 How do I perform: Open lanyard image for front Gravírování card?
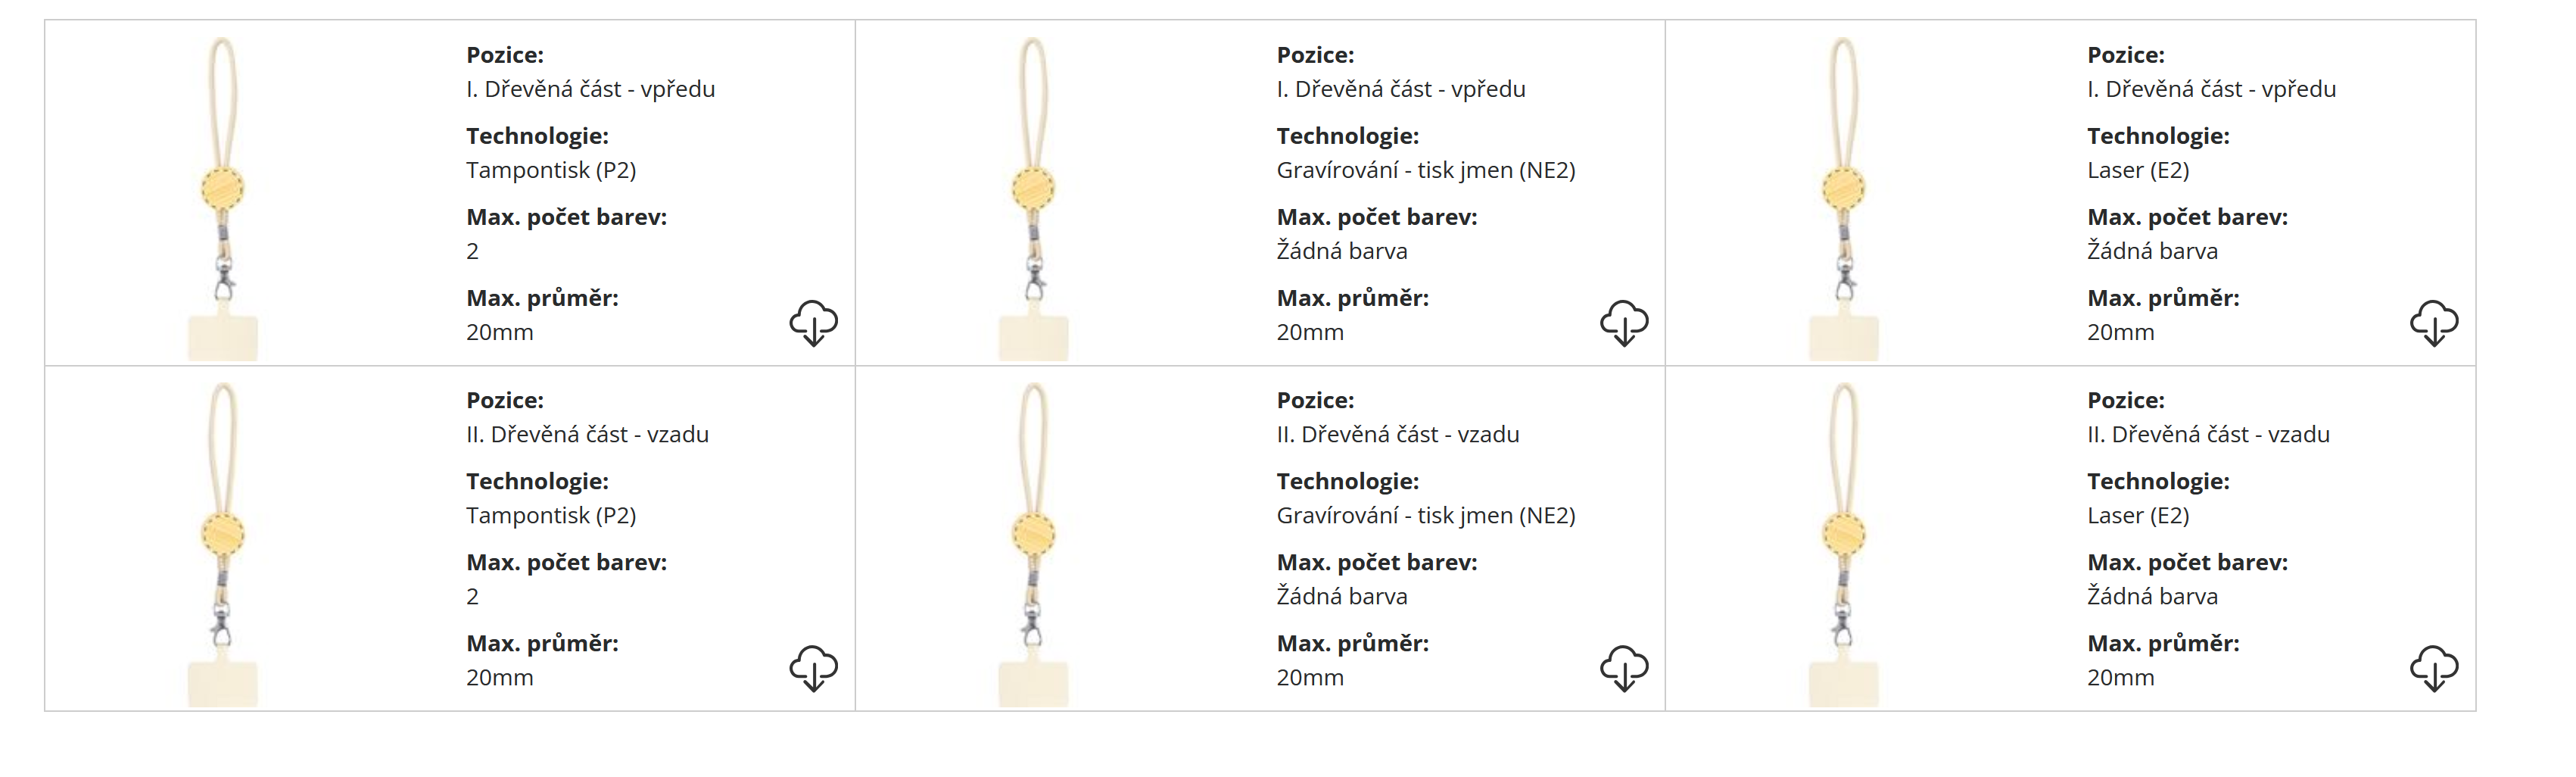tap(1033, 198)
